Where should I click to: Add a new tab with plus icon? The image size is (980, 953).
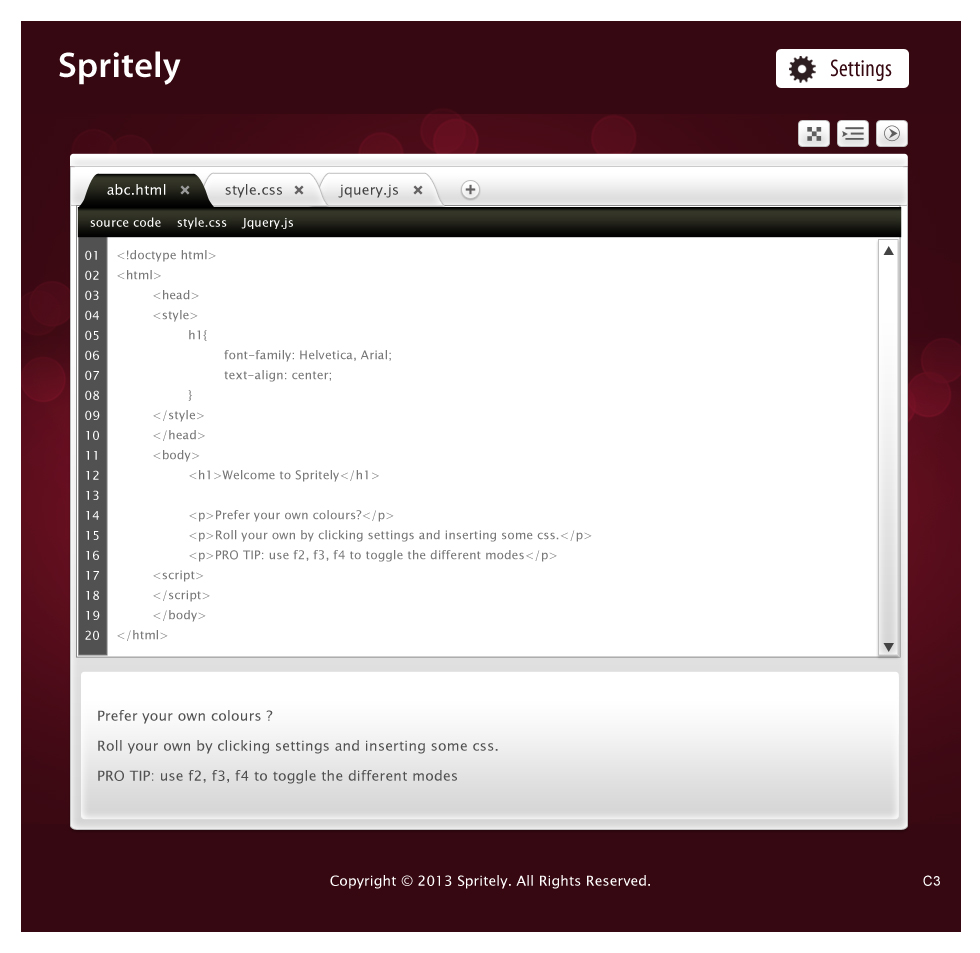pos(470,190)
